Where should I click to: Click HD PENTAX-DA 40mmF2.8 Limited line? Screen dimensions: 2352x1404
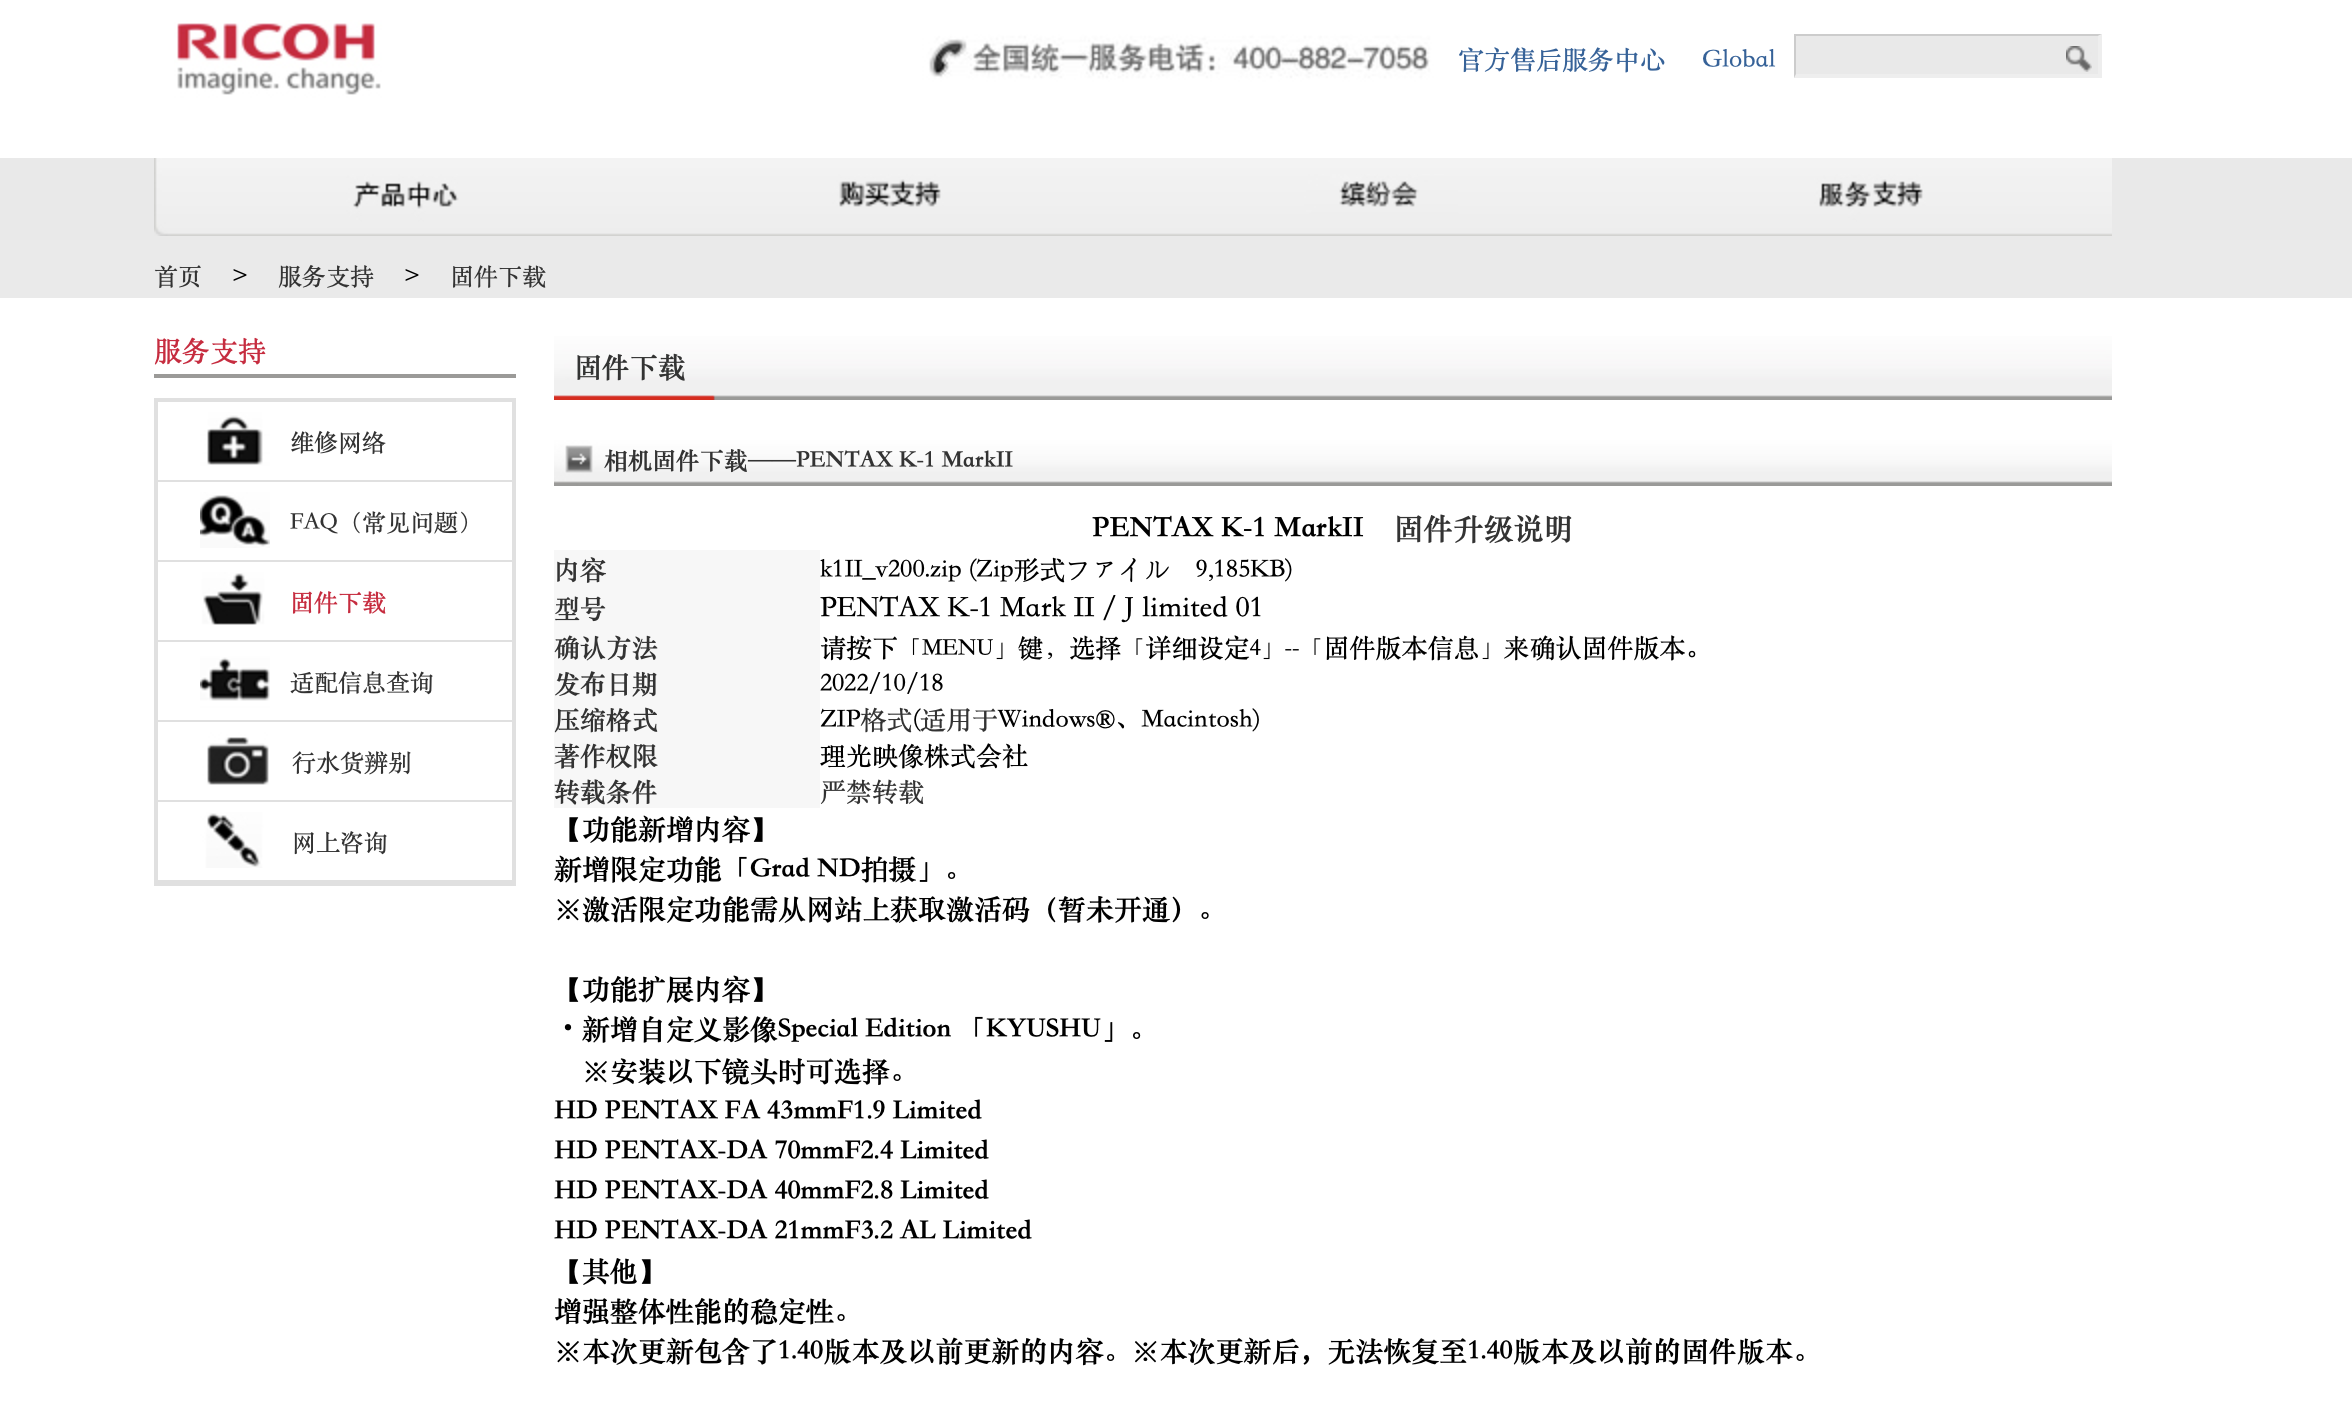[771, 1190]
